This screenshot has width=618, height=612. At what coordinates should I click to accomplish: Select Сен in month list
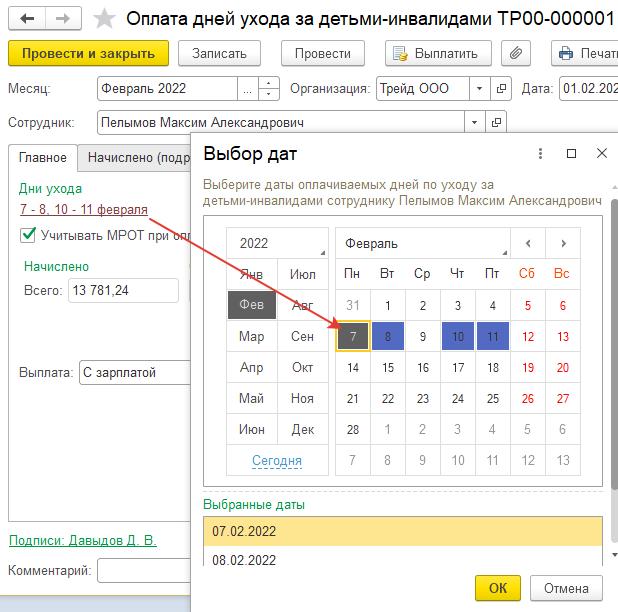coord(303,336)
